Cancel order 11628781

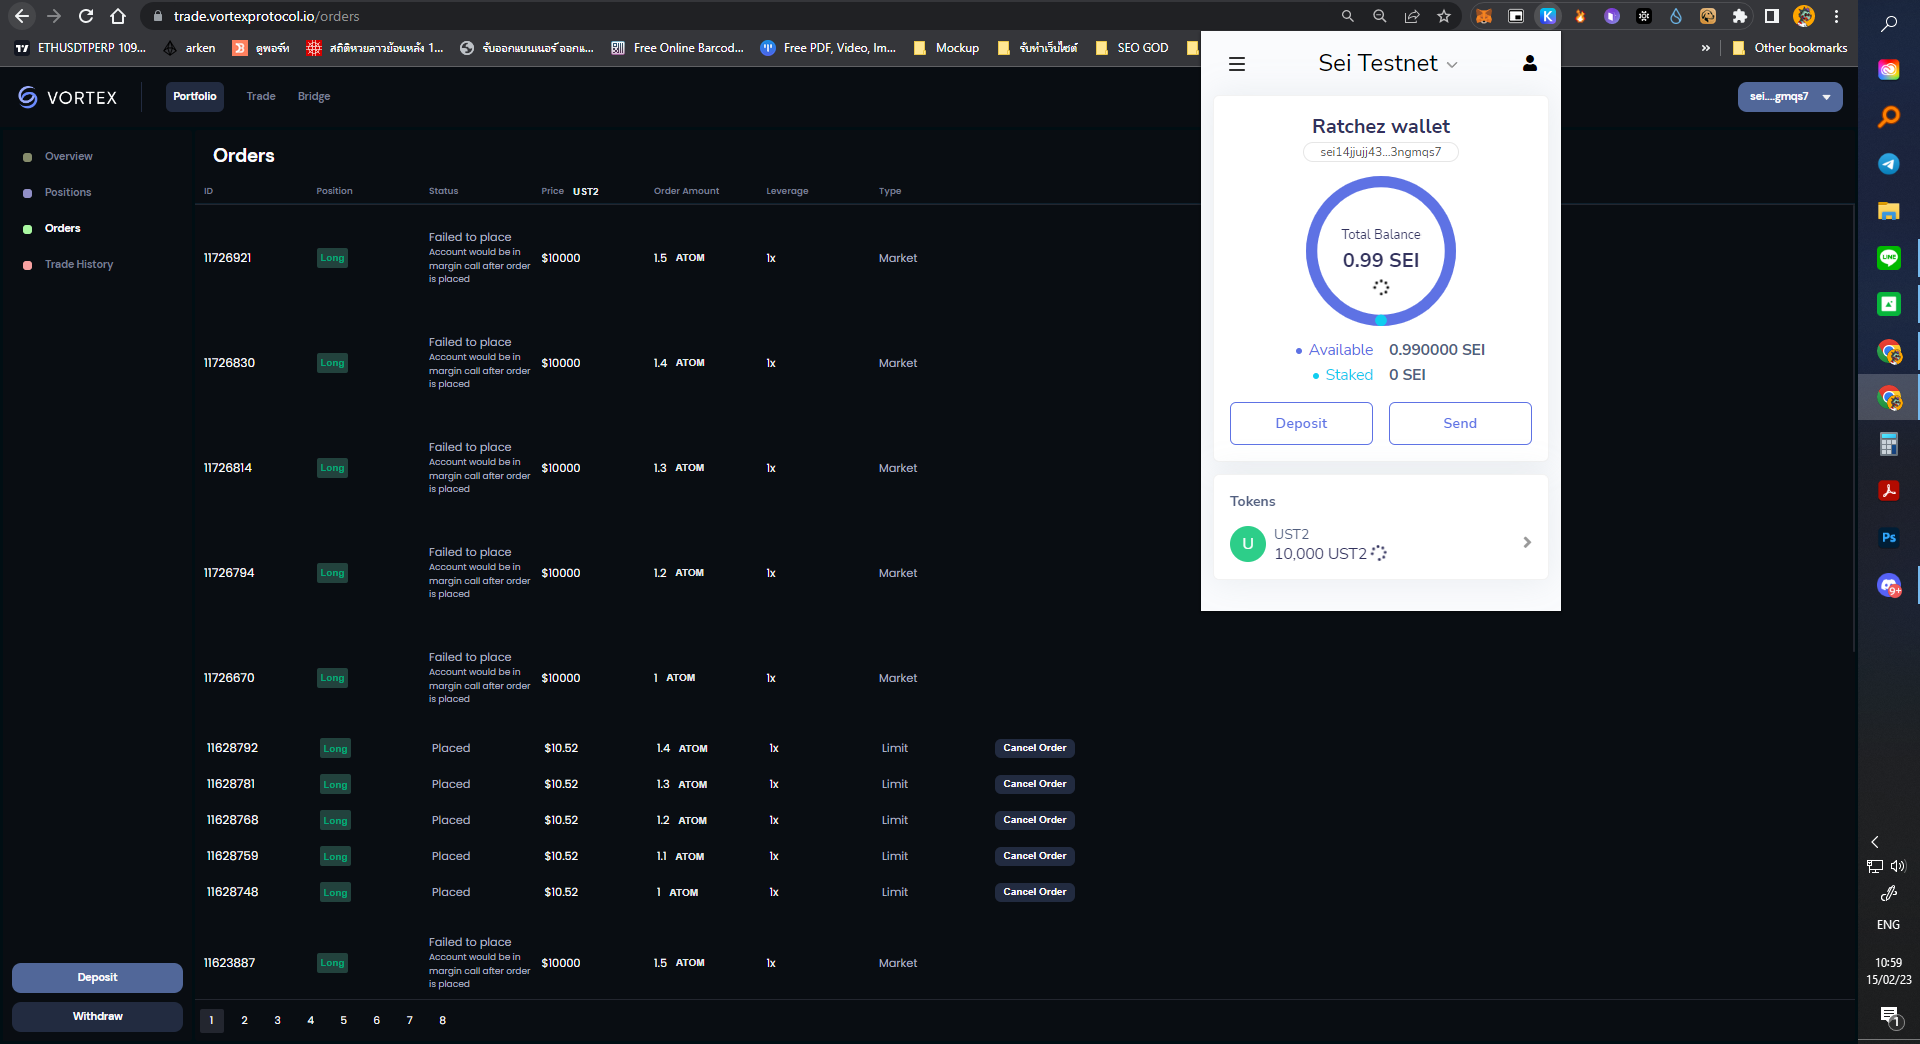pyautogui.click(x=1035, y=784)
